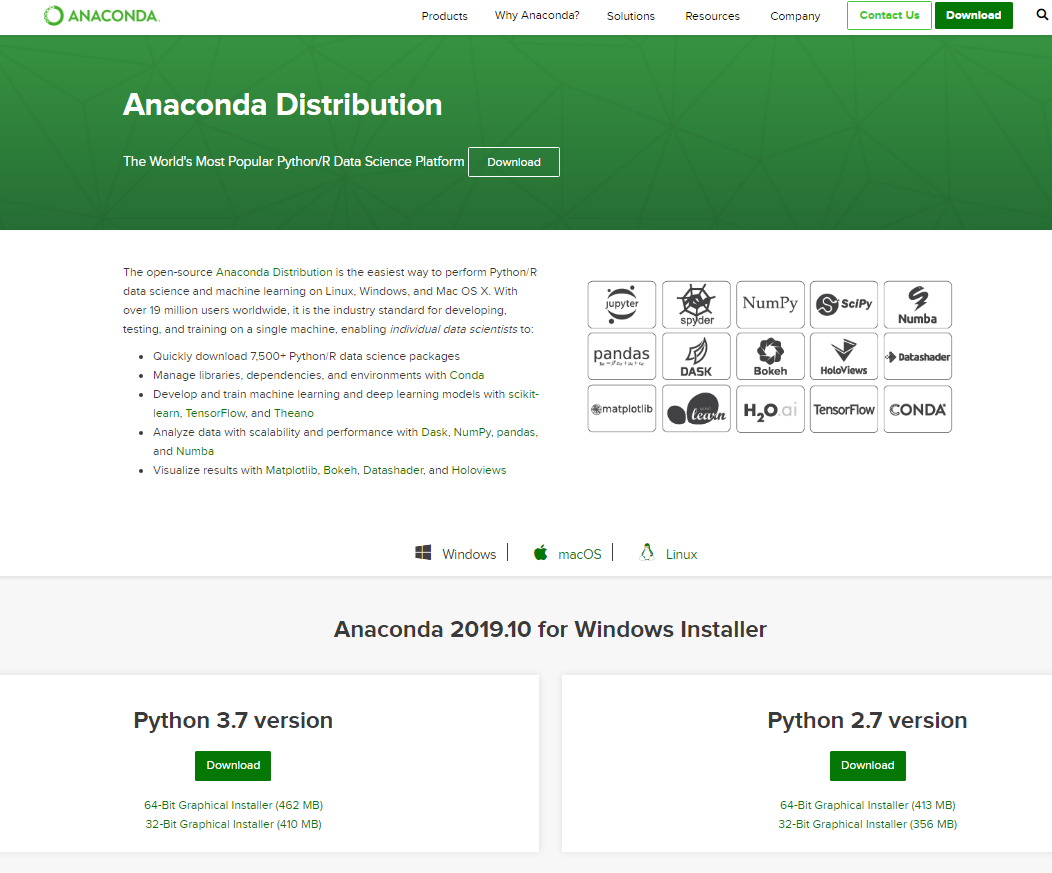The width and height of the screenshot is (1052, 873).
Task: Open the Why Anaconda? menu
Action: pos(537,15)
